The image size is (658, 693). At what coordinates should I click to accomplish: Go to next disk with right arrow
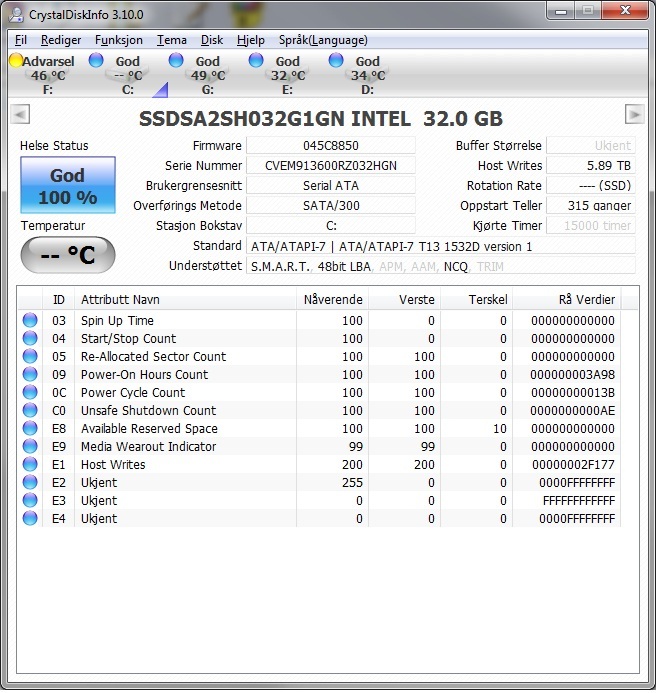[x=634, y=114]
